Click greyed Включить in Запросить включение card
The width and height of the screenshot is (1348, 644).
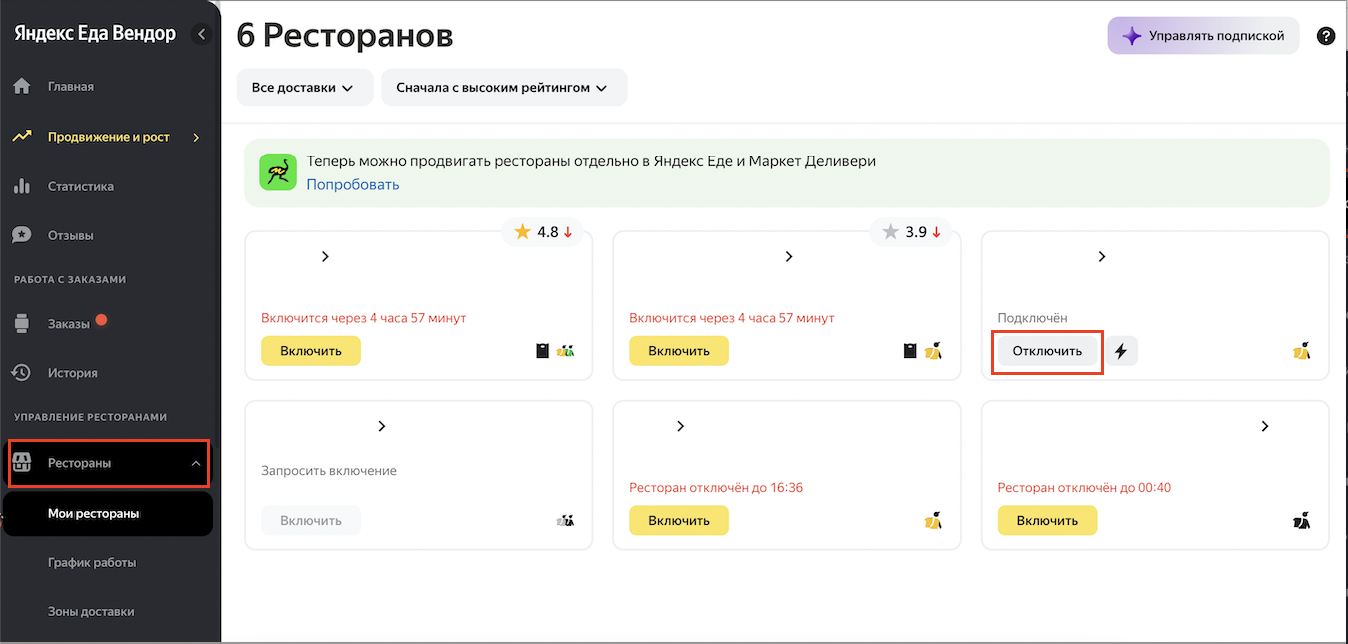(x=311, y=520)
